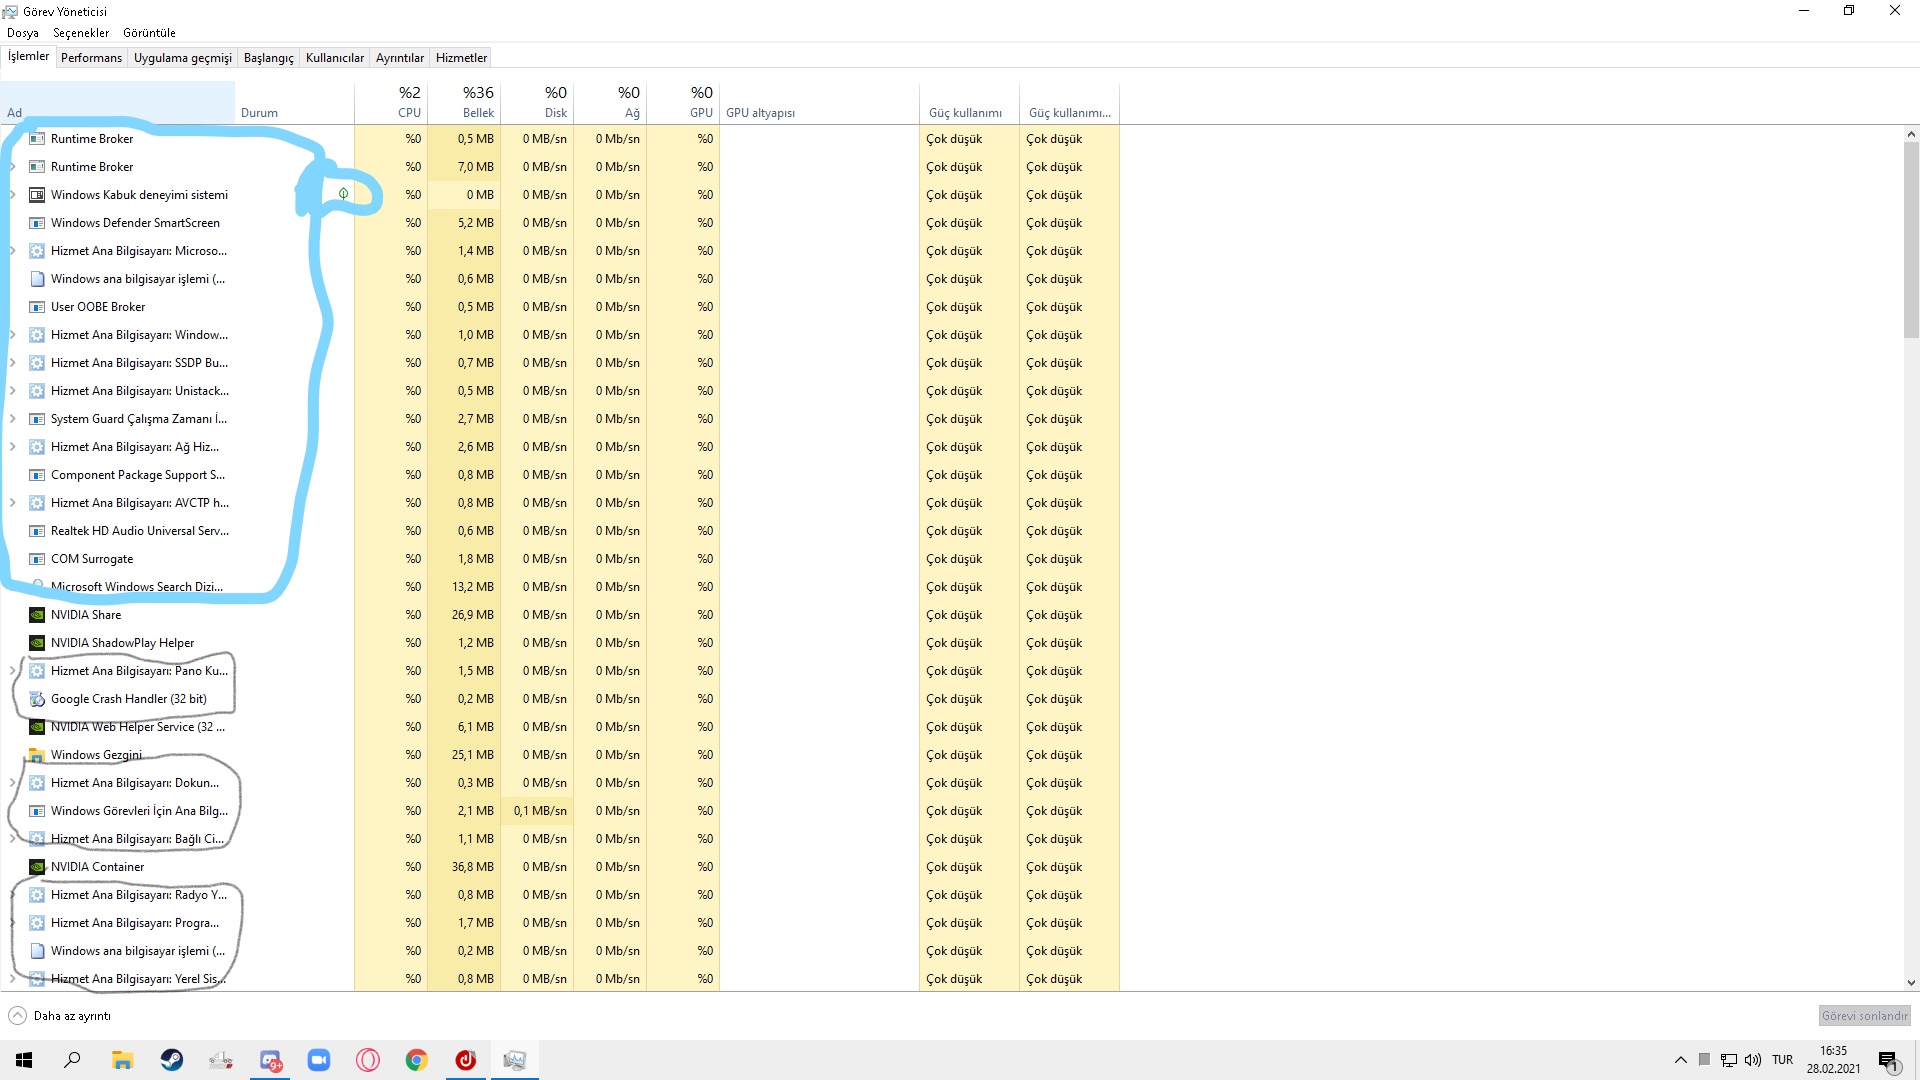The image size is (1920, 1080).
Task: Sort by Ağ column header
Action: (610, 102)
